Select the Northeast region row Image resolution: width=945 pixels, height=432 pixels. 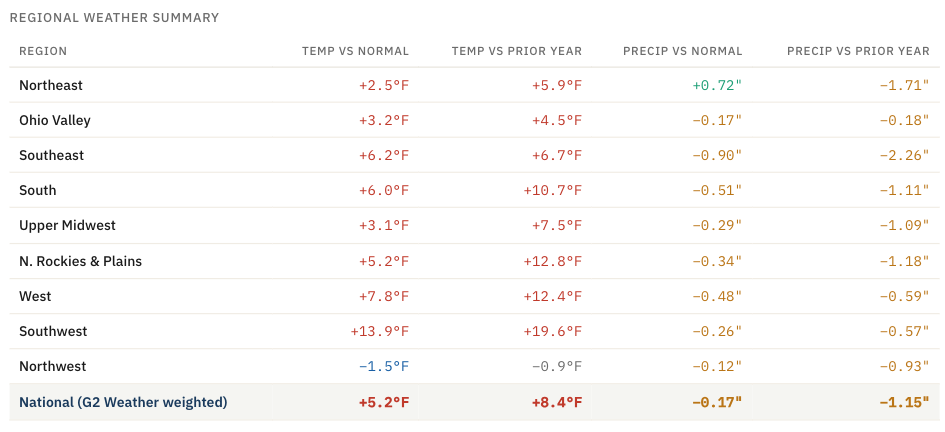click(x=474, y=85)
